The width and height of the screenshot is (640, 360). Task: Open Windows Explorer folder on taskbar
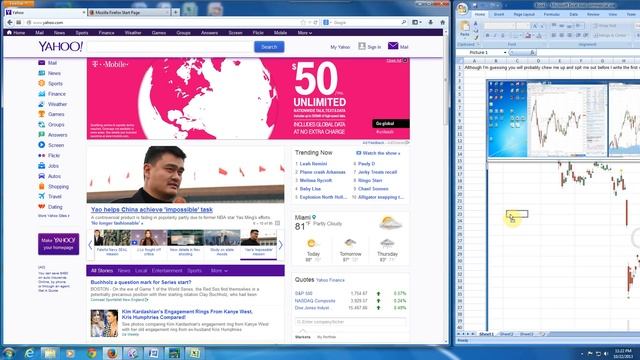(x=50, y=353)
